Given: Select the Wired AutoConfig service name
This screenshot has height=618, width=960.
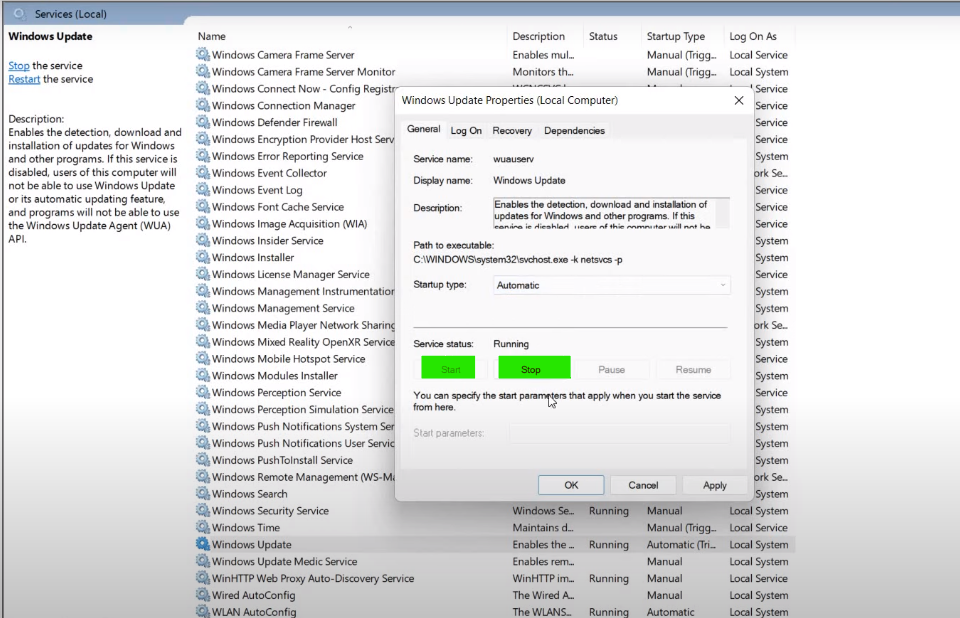Looking at the screenshot, I should 253,595.
